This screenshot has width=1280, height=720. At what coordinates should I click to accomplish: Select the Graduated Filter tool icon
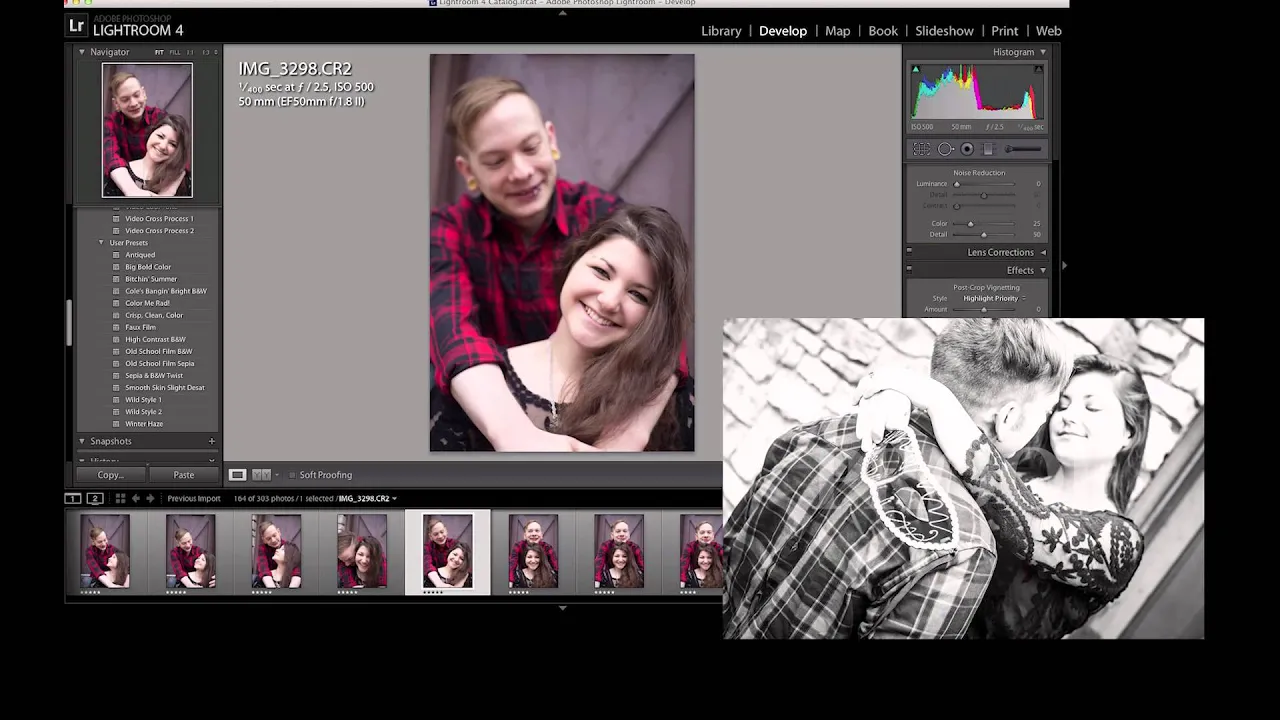[x=988, y=149]
